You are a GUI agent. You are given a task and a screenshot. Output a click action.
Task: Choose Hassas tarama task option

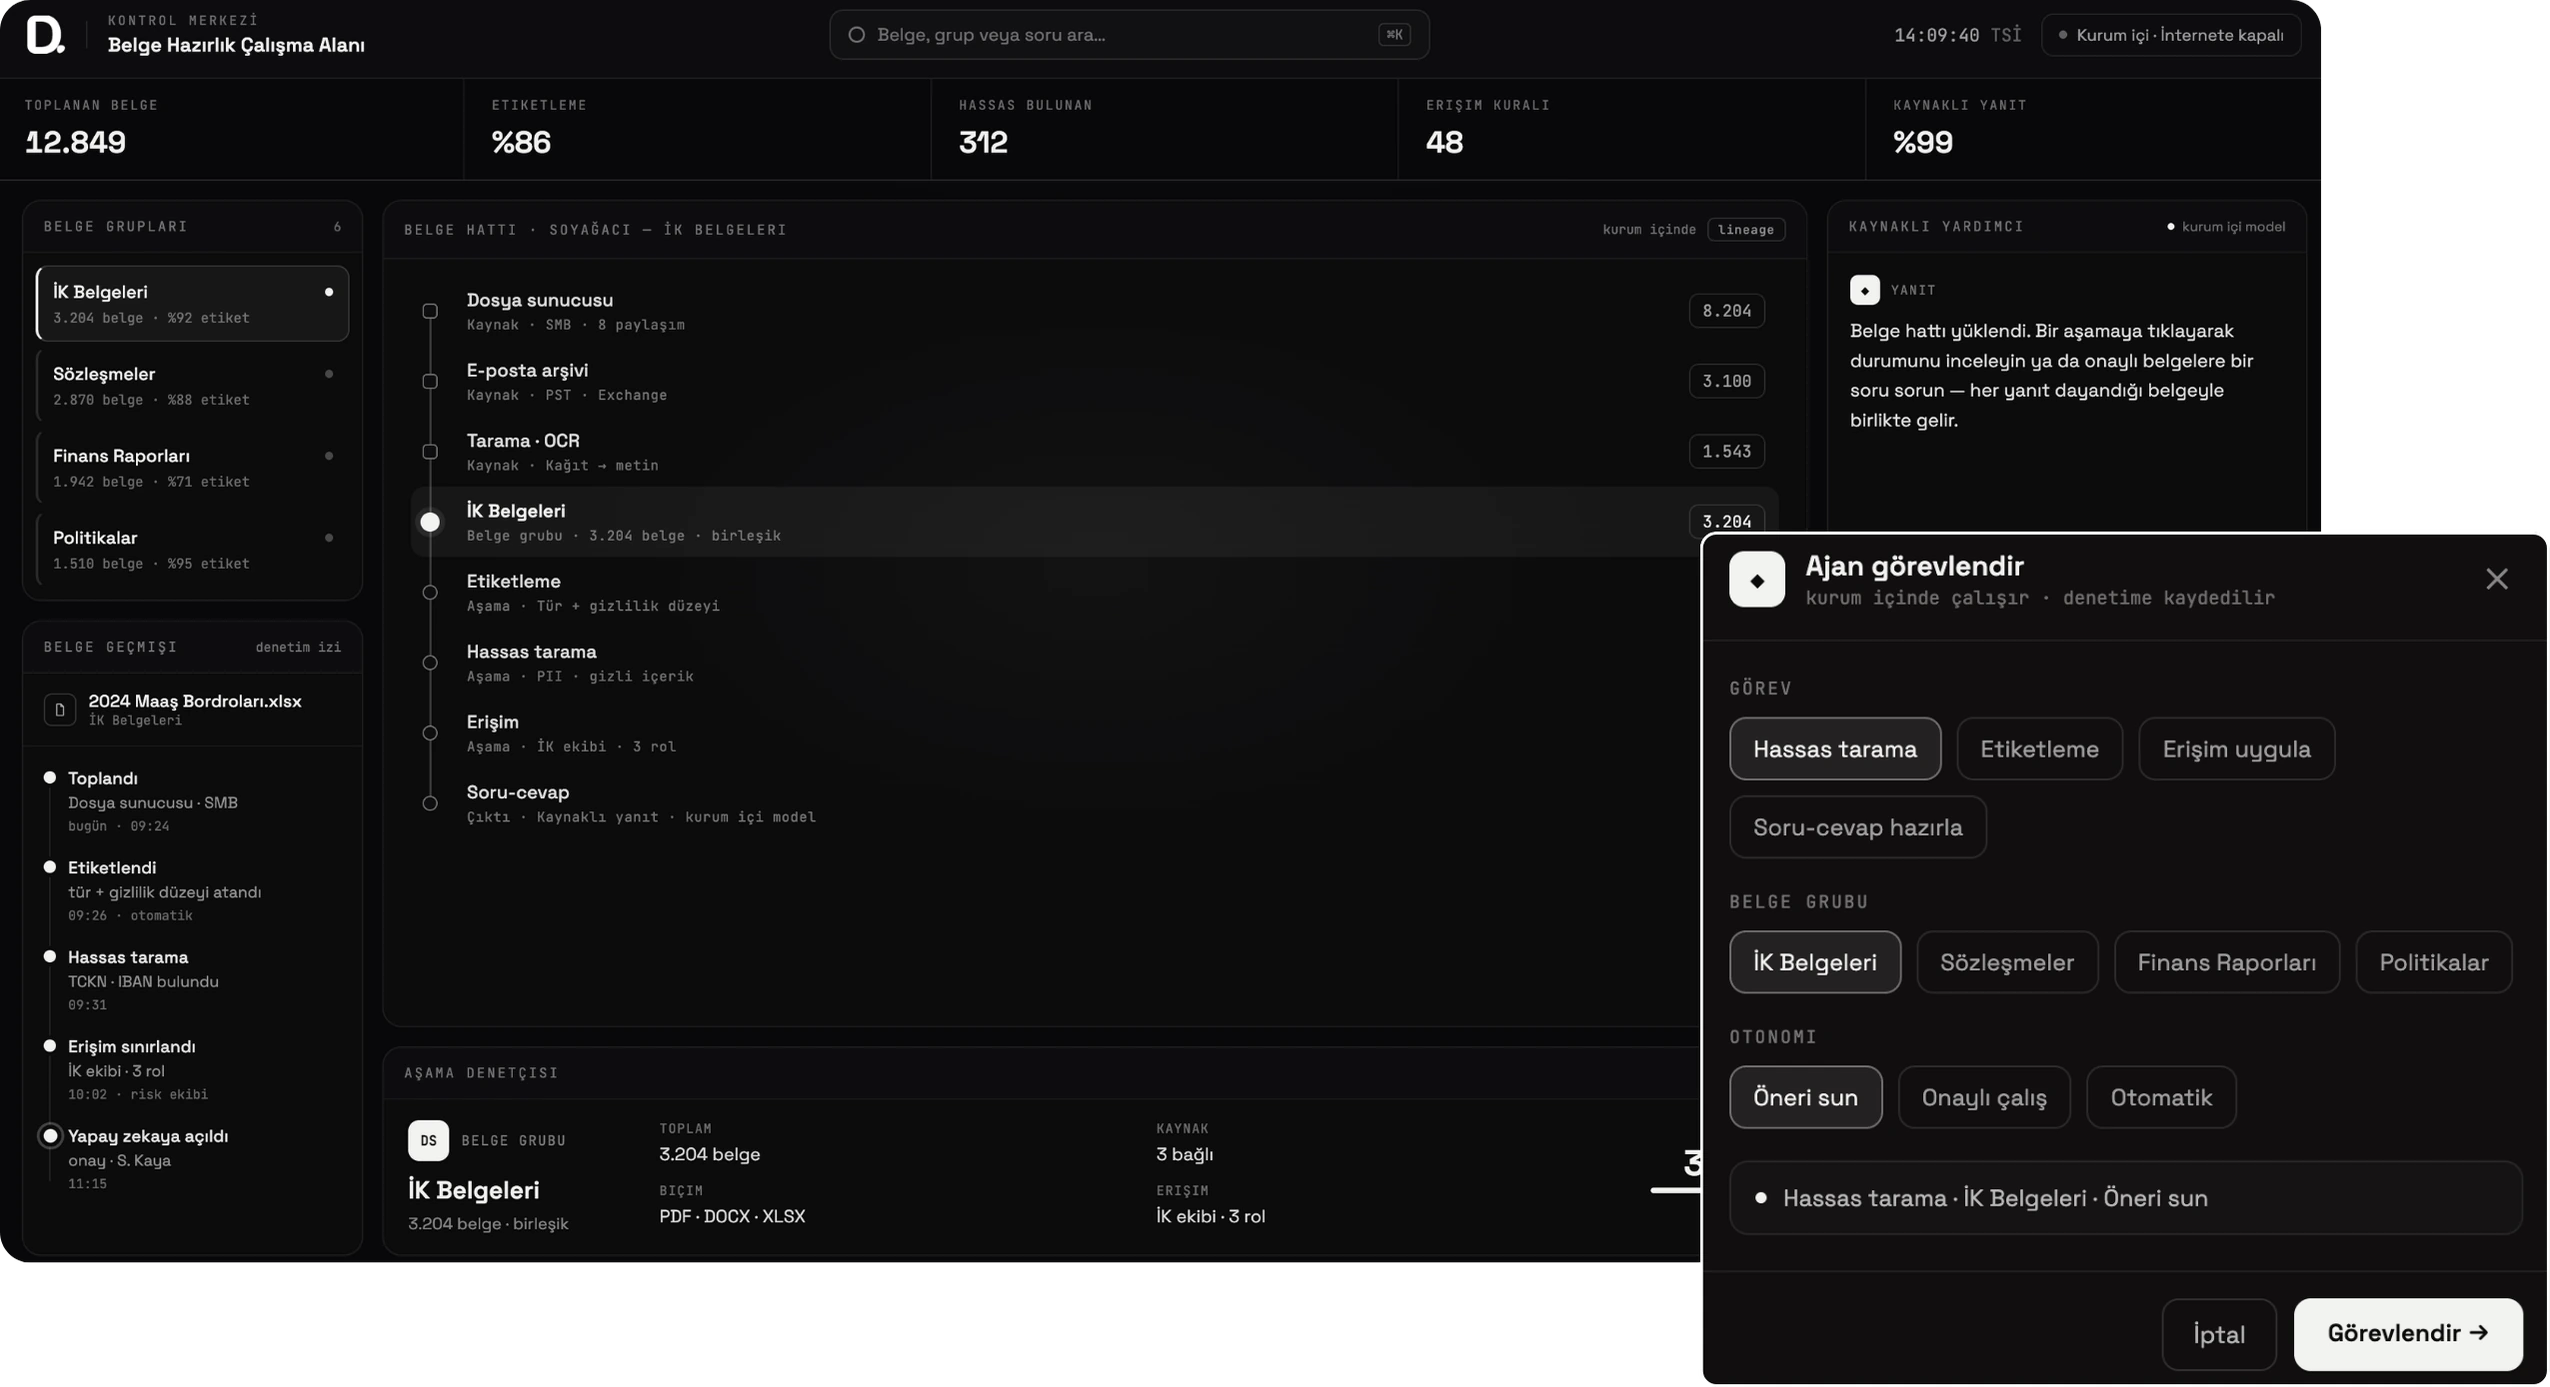1834,748
